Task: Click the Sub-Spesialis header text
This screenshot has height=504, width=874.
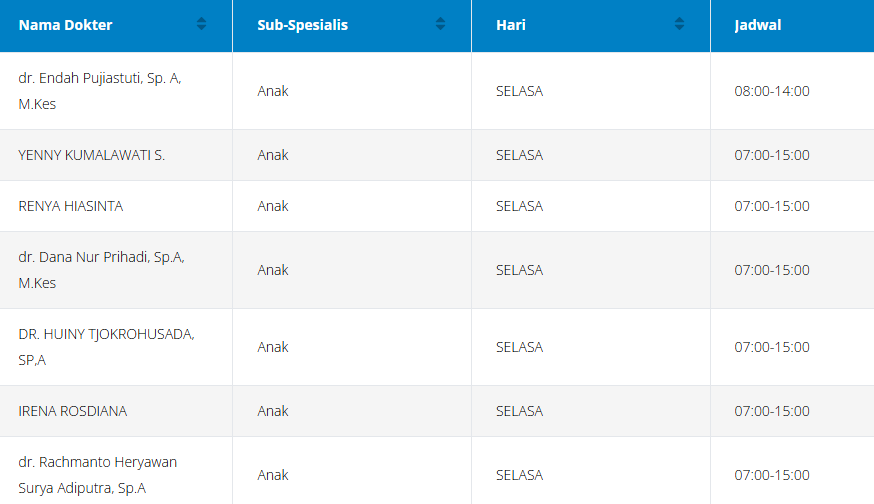Action: pyautogui.click(x=303, y=25)
